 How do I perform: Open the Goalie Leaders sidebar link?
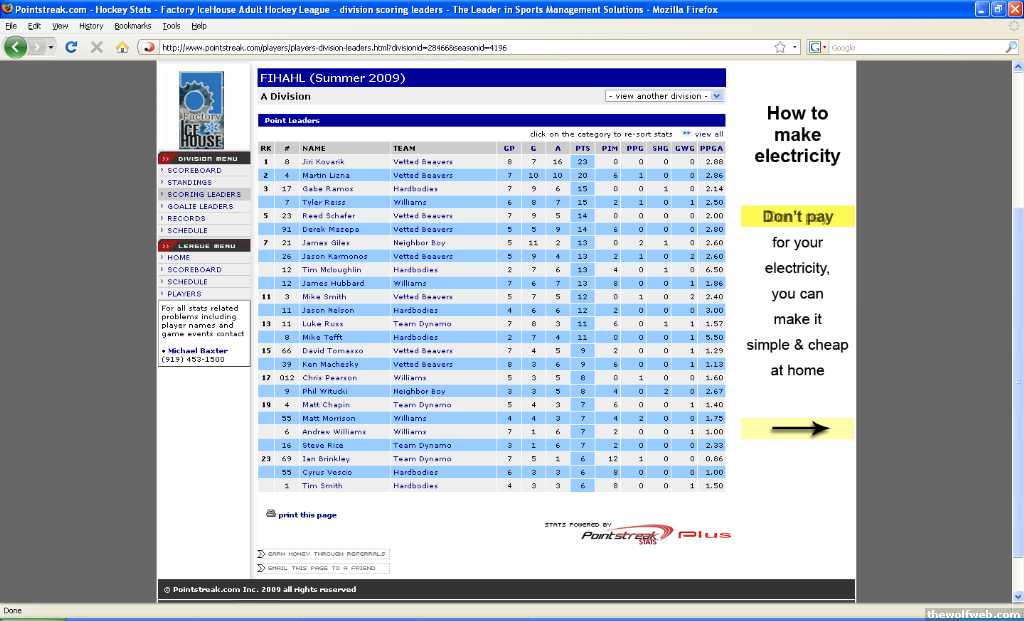coord(200,206)
